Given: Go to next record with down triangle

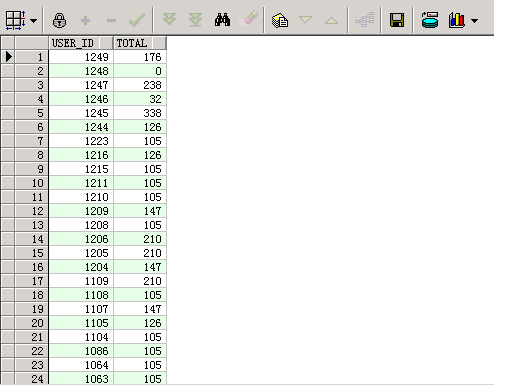Looking at the screenshot, I should pos(305,20).
